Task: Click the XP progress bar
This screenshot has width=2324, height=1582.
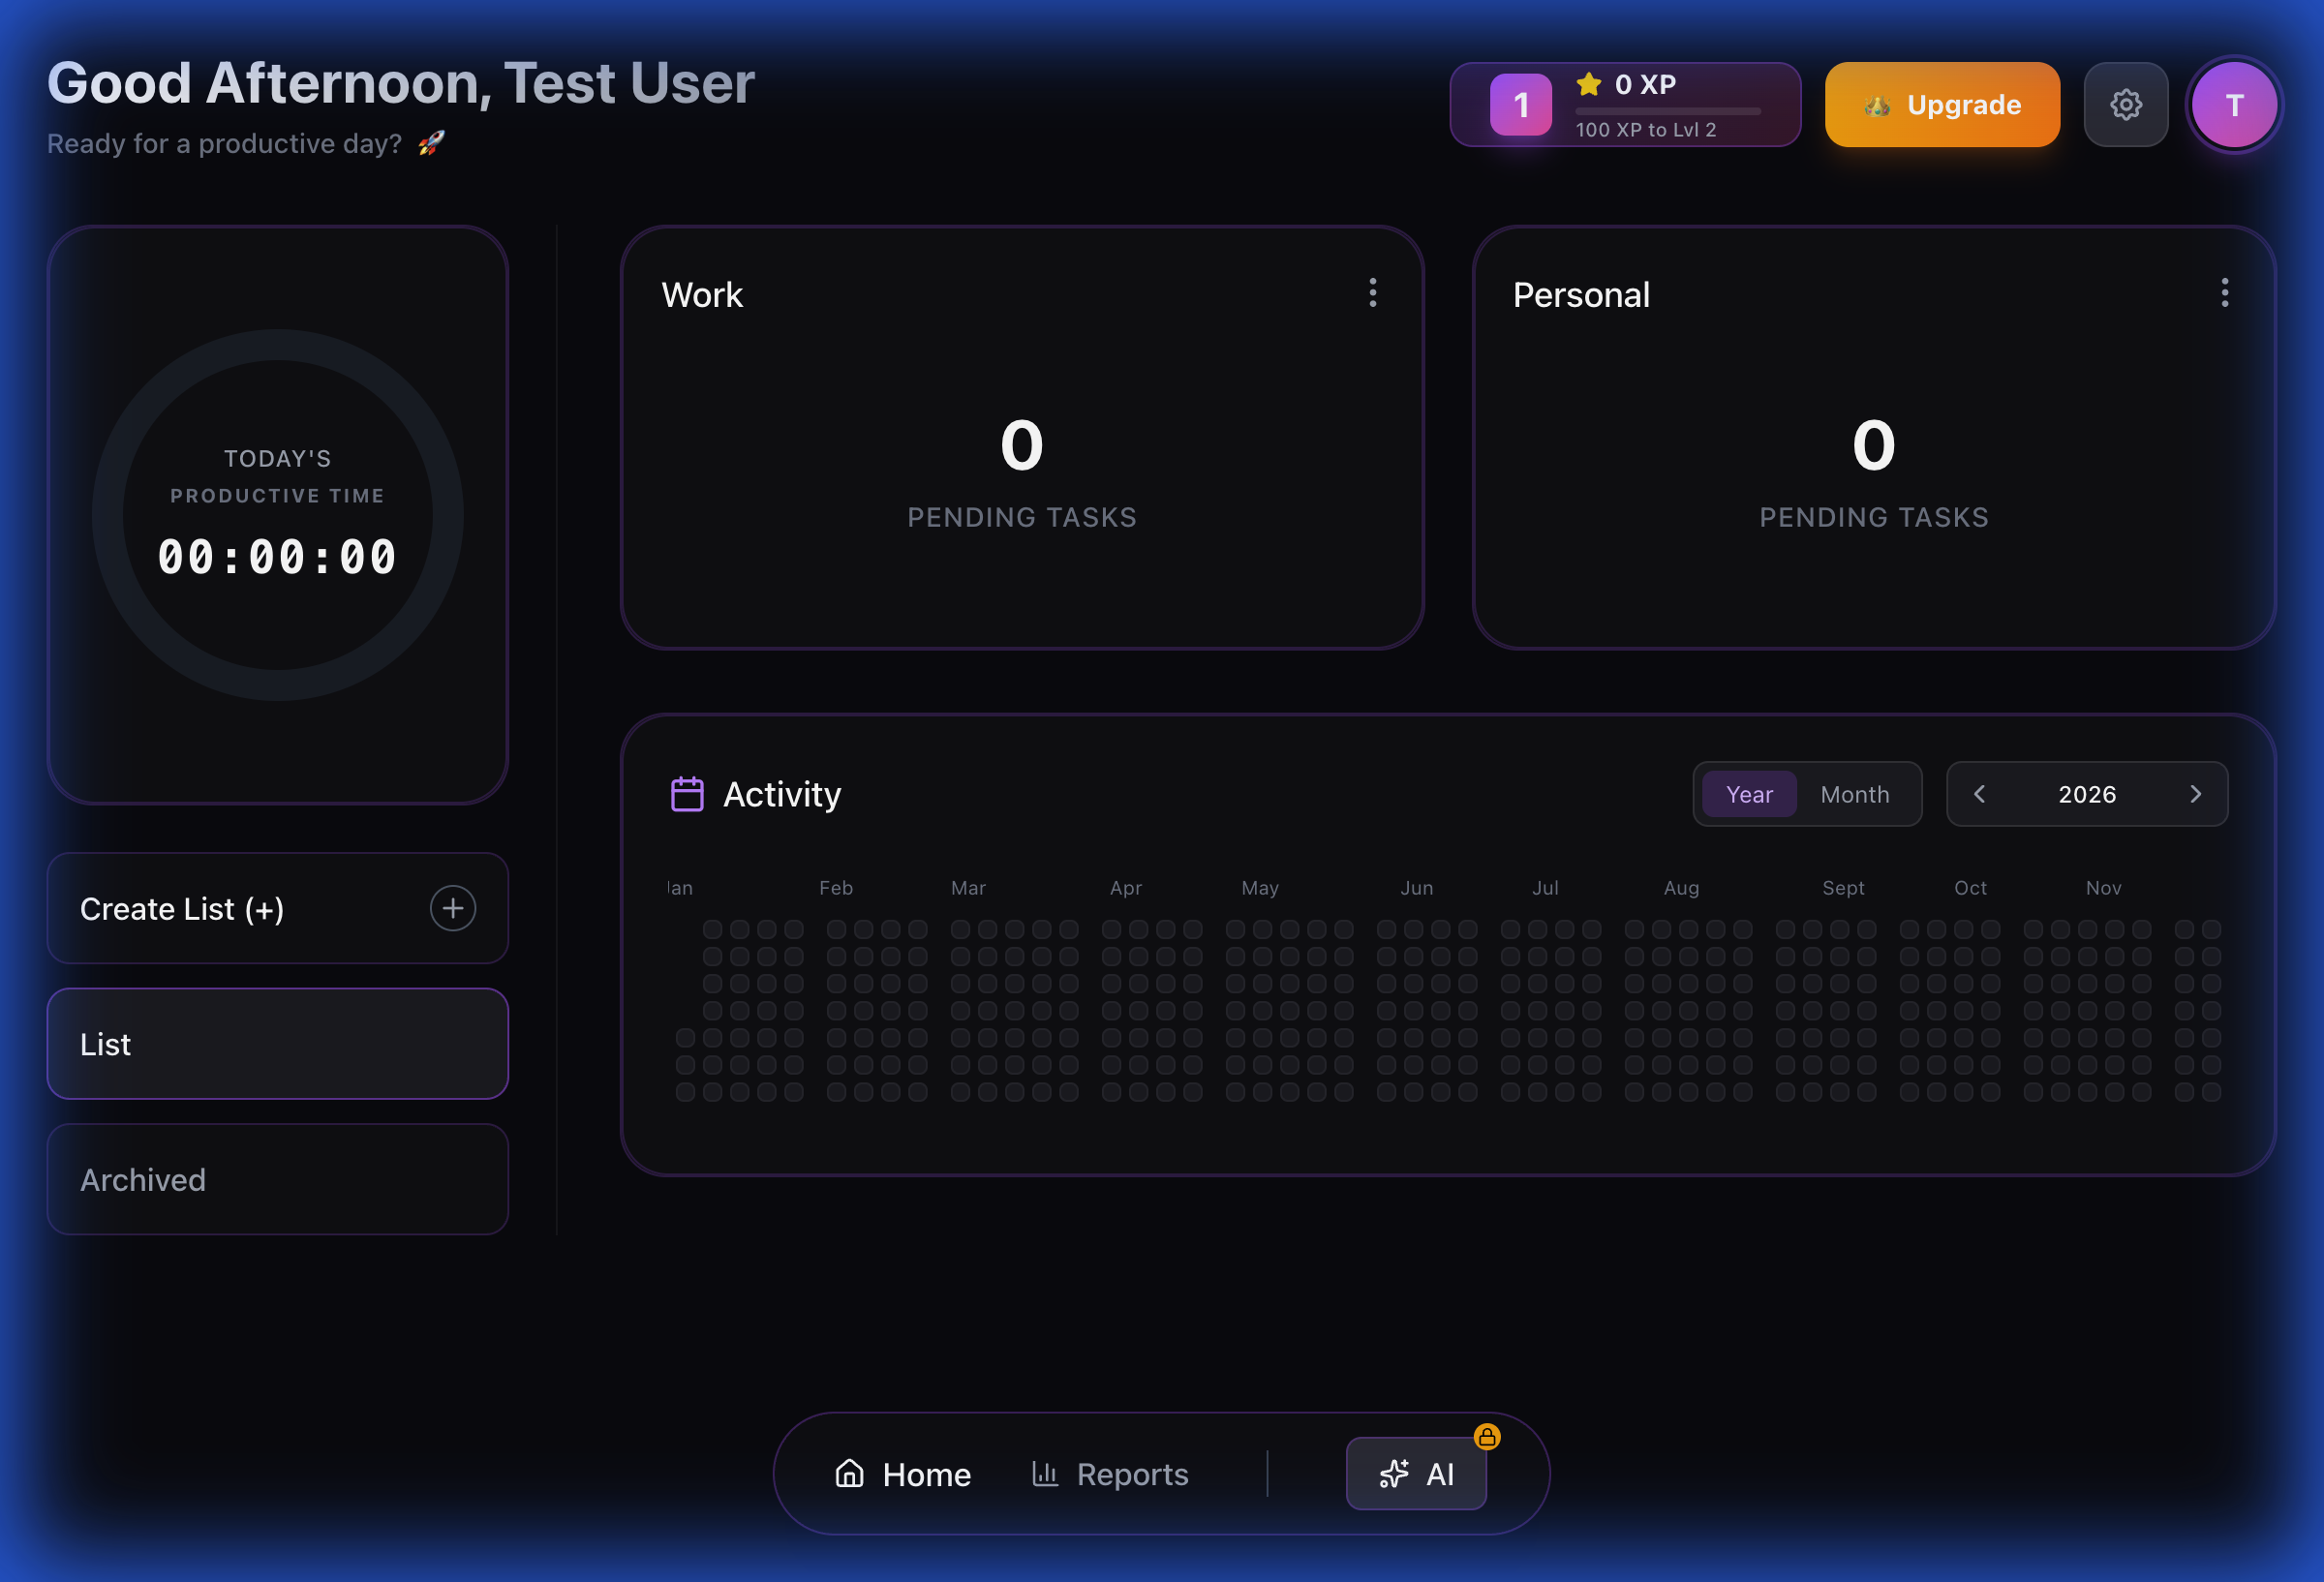Action: coord(1668,111)
